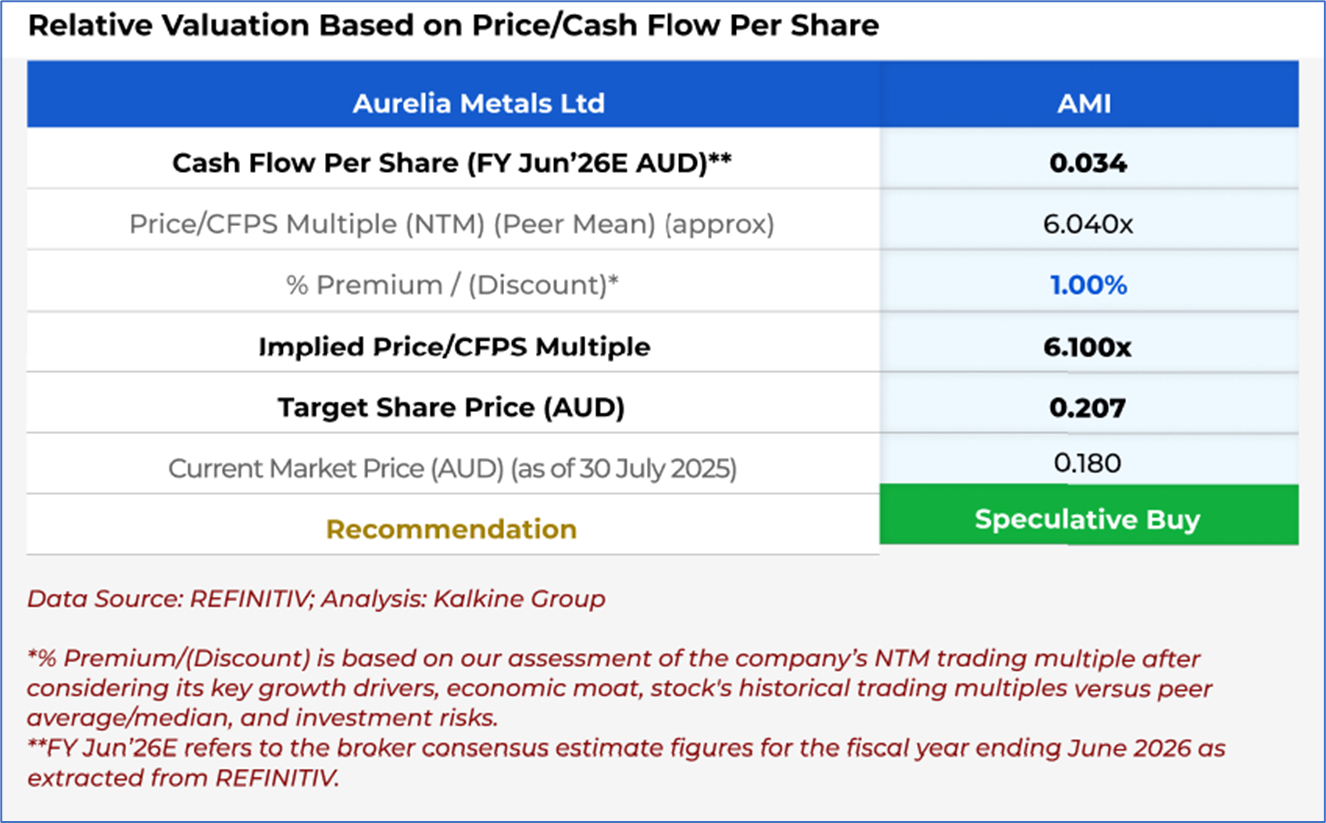Click the Data Source REFINITIV line
Screen dimensions: 1326x823
click(x=316, y=599)
